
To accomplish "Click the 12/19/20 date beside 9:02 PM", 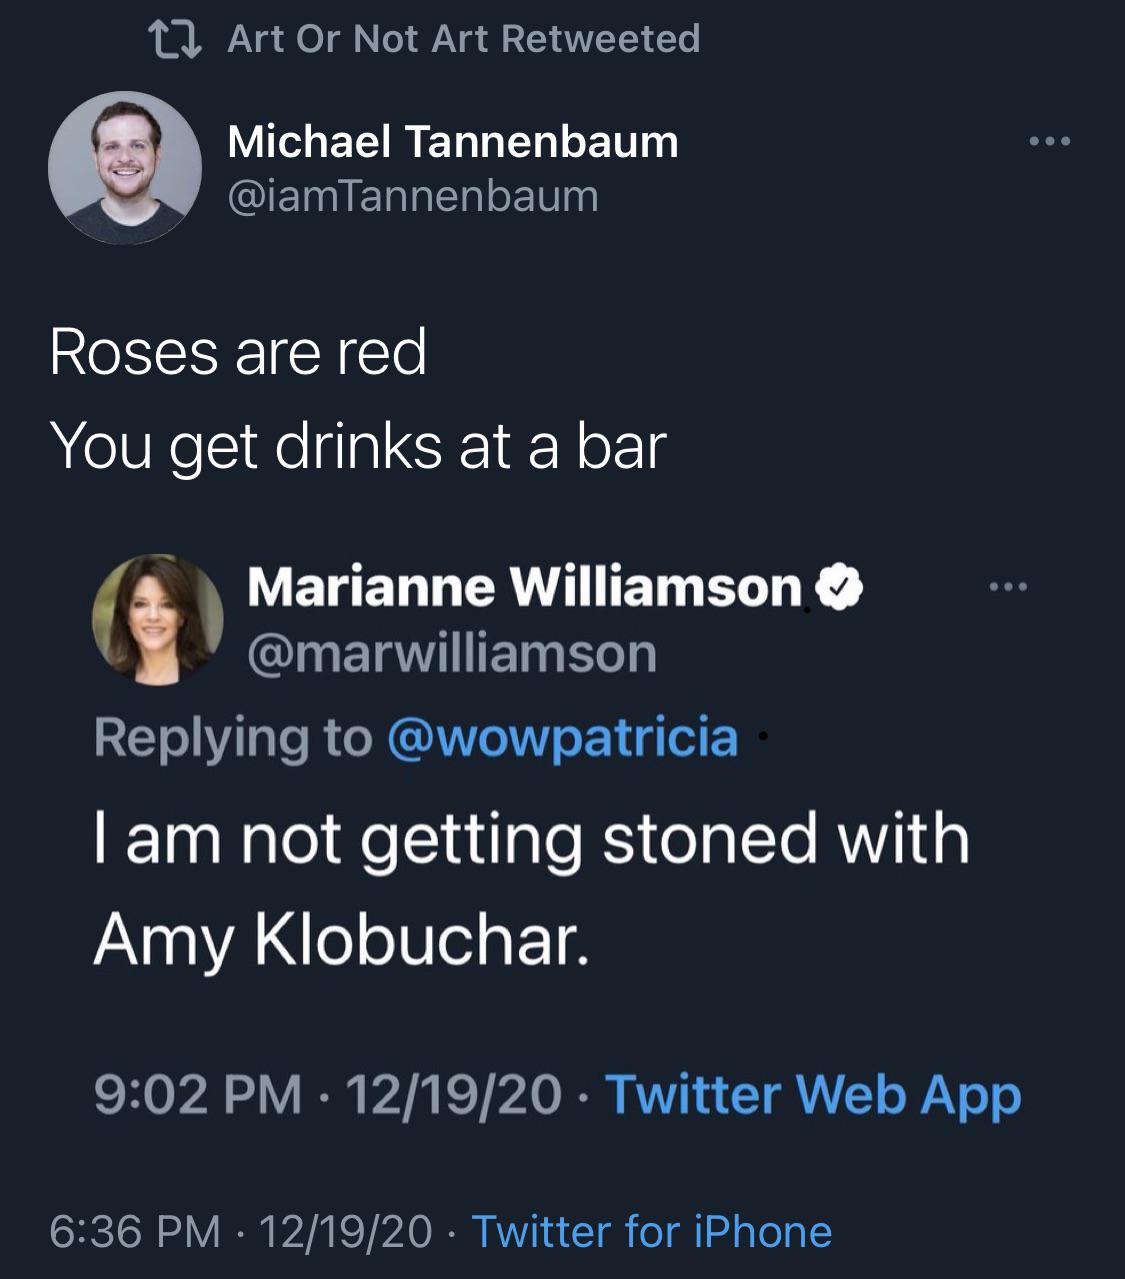I will pos(453,1094).
